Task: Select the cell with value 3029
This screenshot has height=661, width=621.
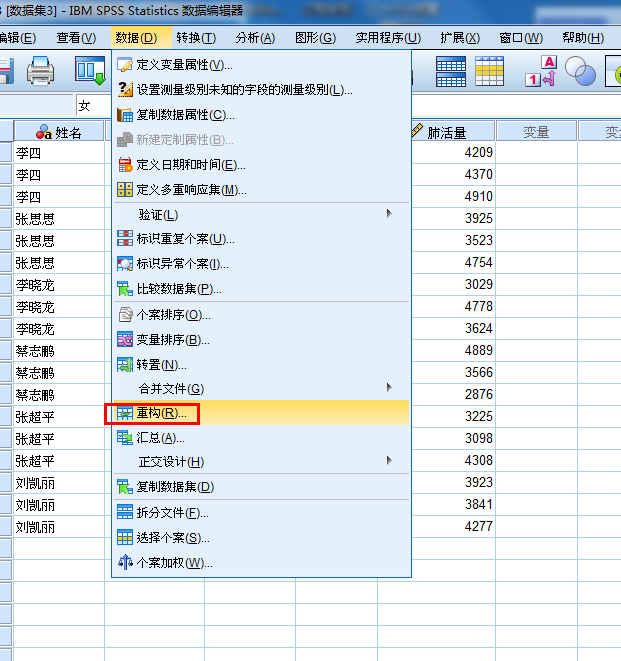Action: pyautogui.click(x=453, y=284)
